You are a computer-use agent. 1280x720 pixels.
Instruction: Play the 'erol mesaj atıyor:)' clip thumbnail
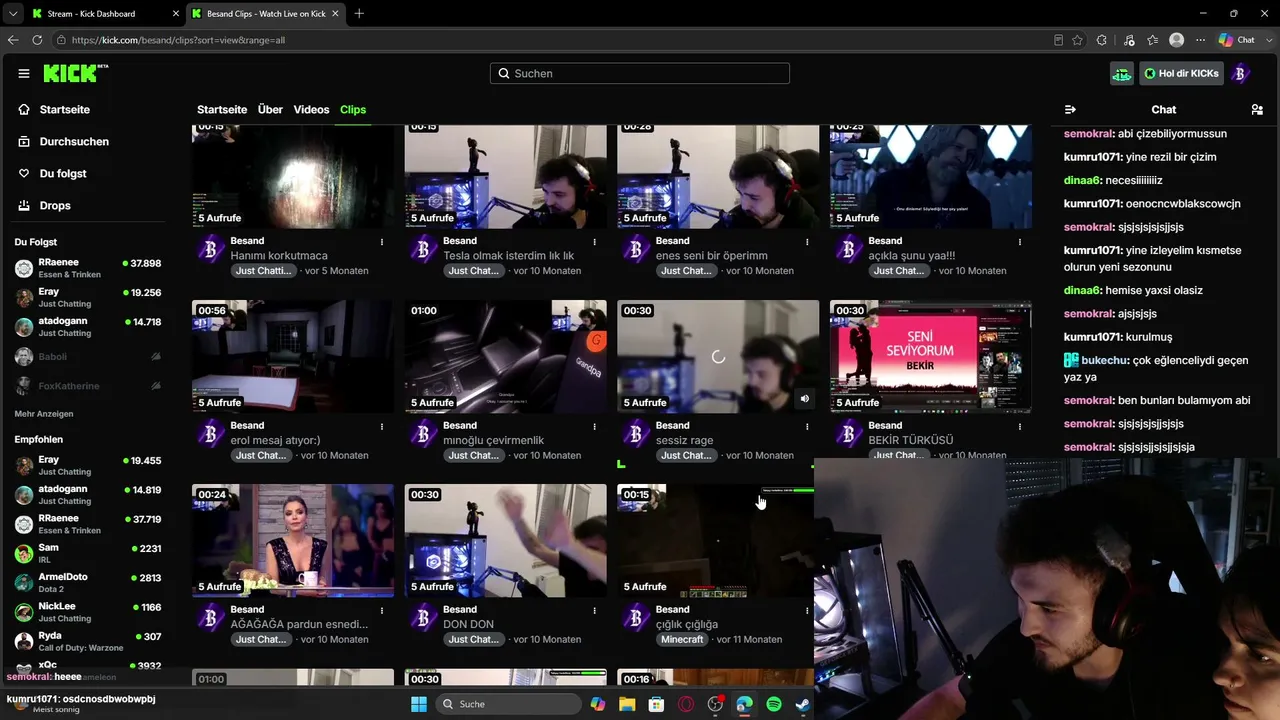coord(293,356)
